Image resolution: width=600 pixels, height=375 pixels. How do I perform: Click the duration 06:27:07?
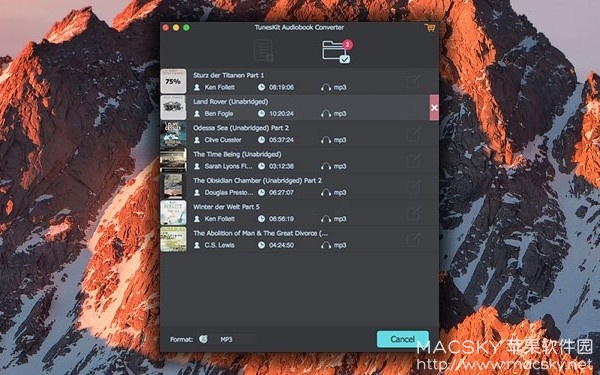(281, 193)
